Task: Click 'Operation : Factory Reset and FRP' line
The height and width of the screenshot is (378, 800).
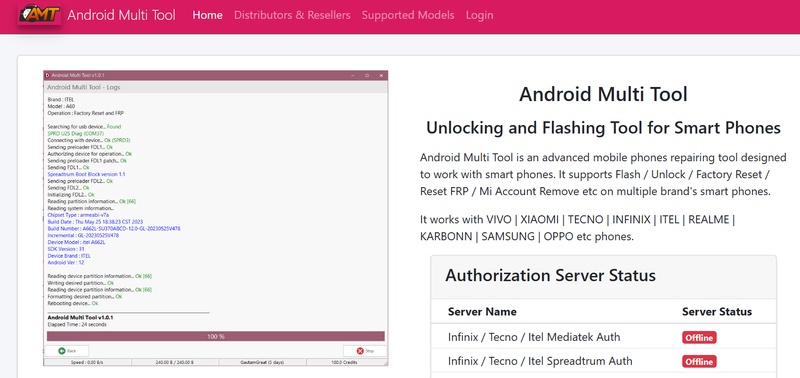Action: (85, 113)
